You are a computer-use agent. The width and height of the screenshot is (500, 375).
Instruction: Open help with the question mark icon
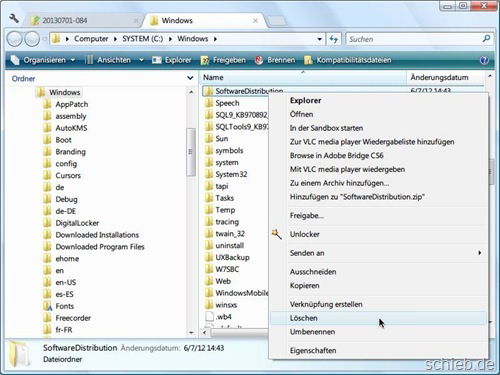pos(484,60)
